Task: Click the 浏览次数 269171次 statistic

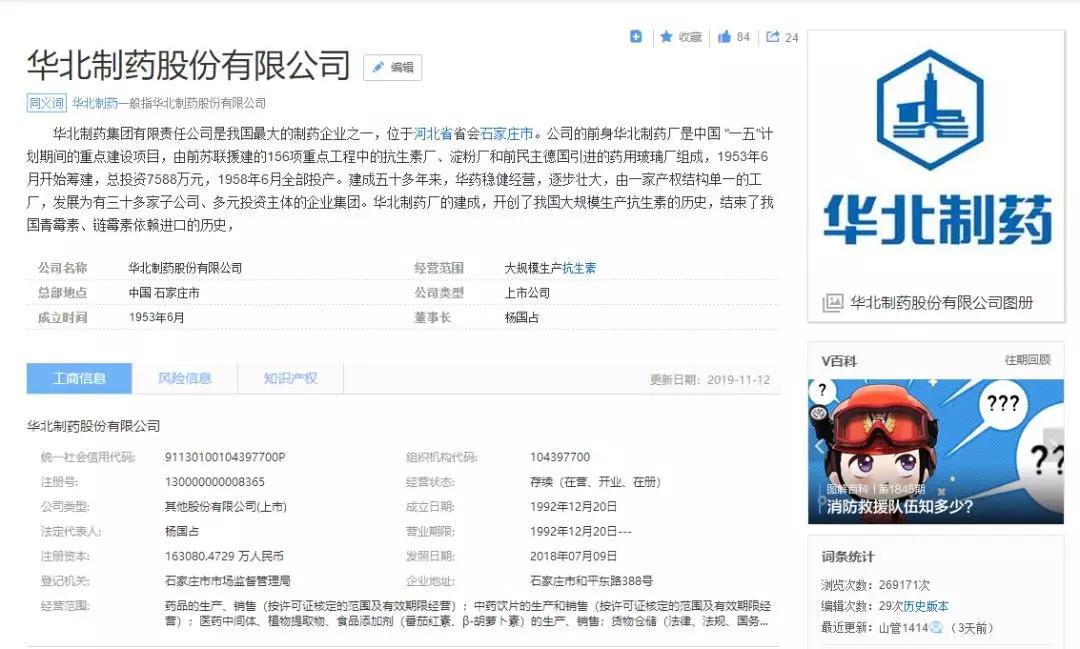Action: (875, 585)
